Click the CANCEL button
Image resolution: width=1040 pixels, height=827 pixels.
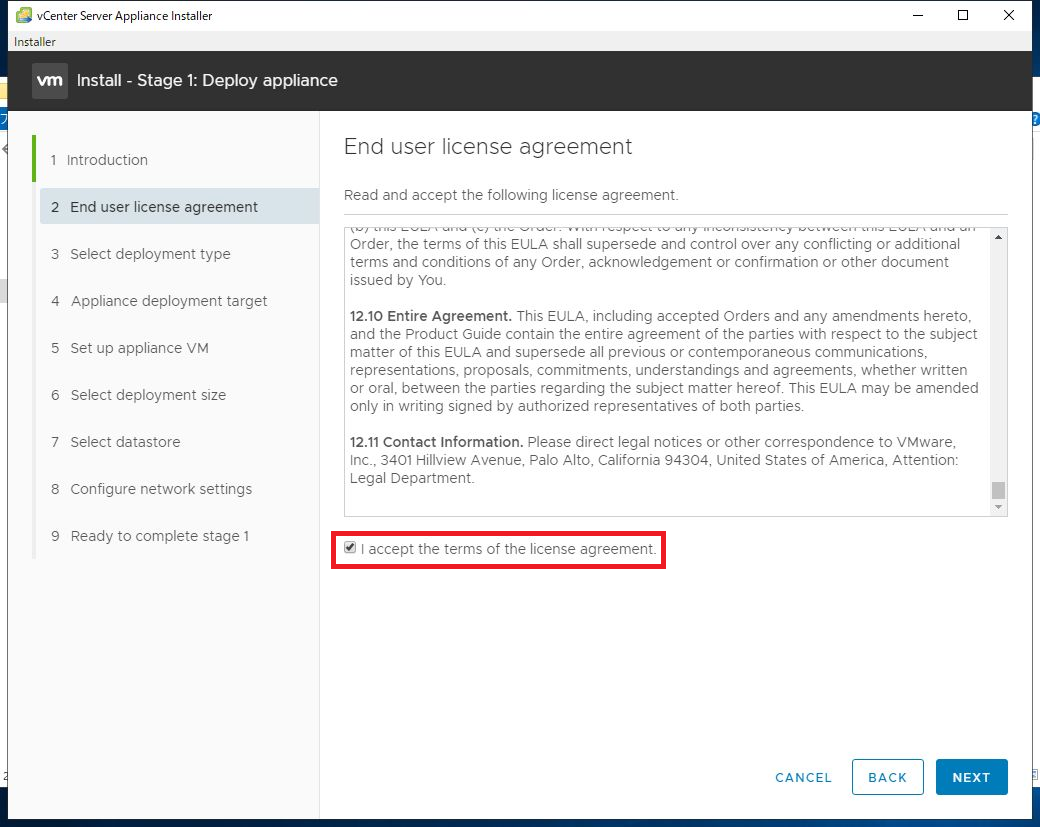(803, 777)
